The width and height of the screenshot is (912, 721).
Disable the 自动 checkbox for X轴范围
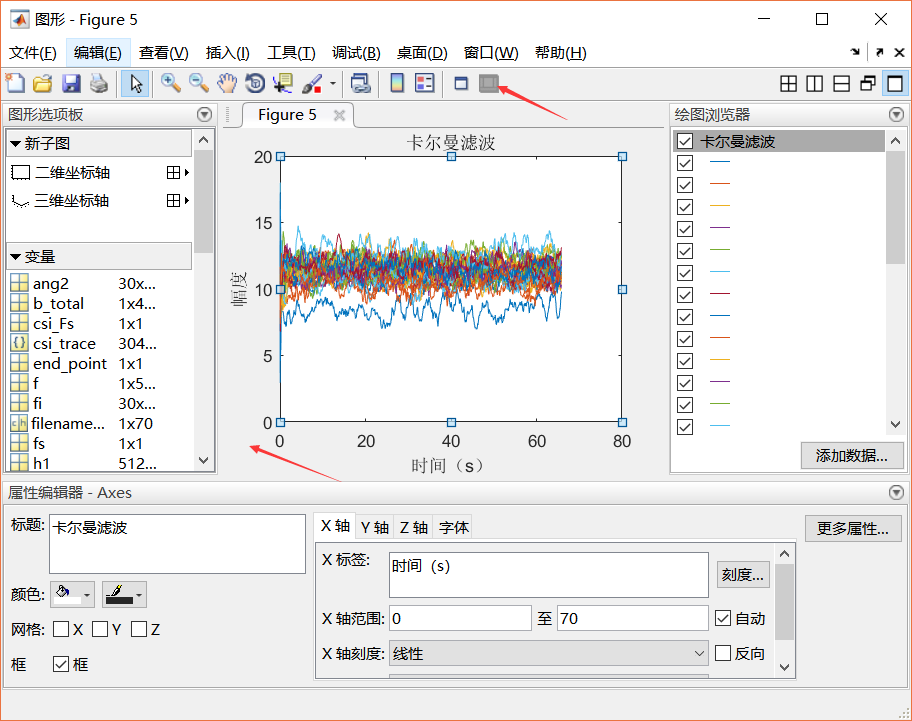[723, 618]
